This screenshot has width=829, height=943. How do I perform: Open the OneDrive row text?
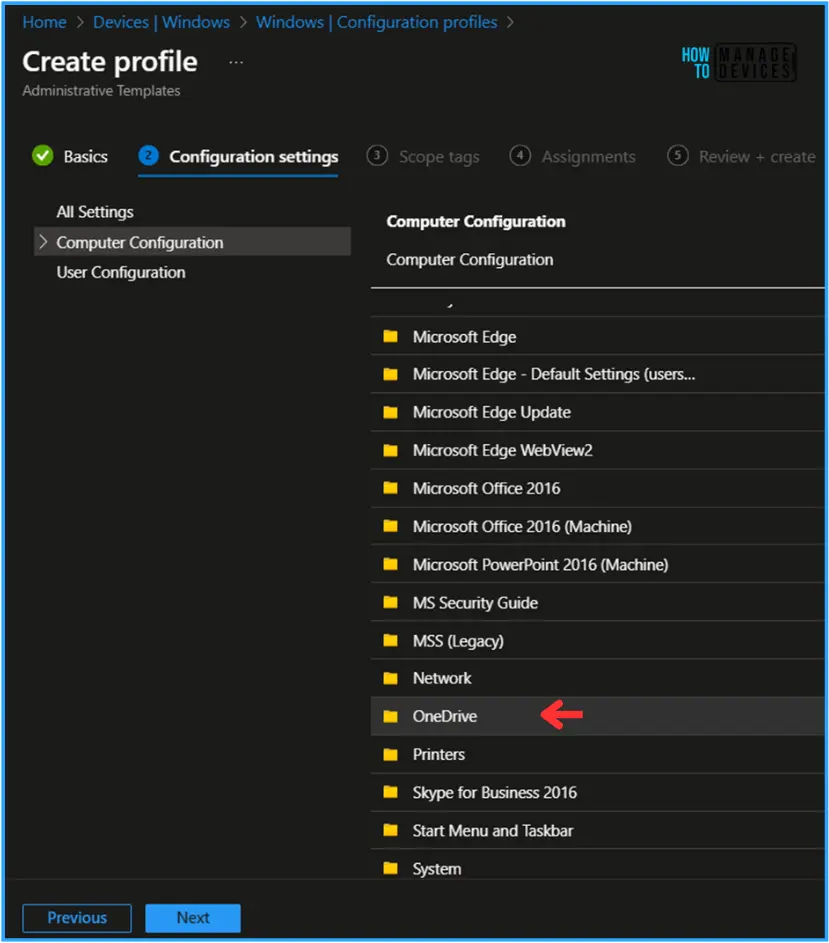pos(445,716)
